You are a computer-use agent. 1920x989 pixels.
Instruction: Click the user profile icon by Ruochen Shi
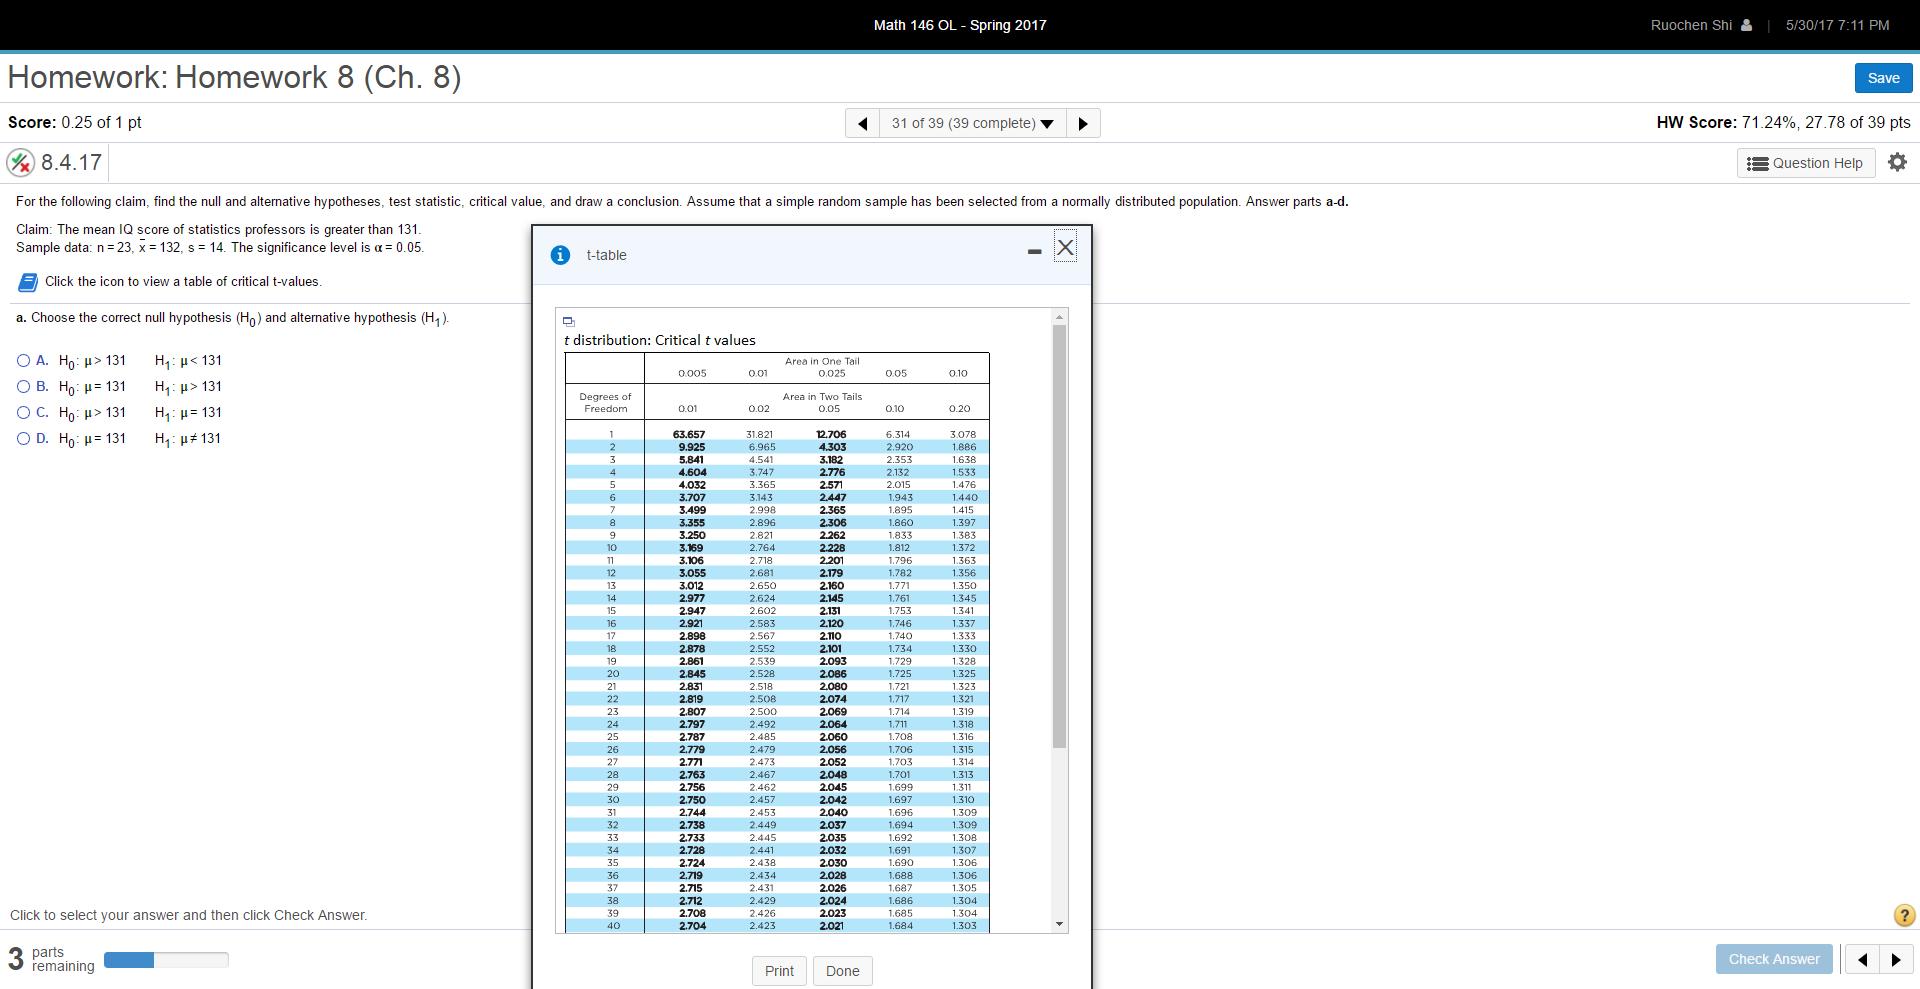pos(1746,25)
